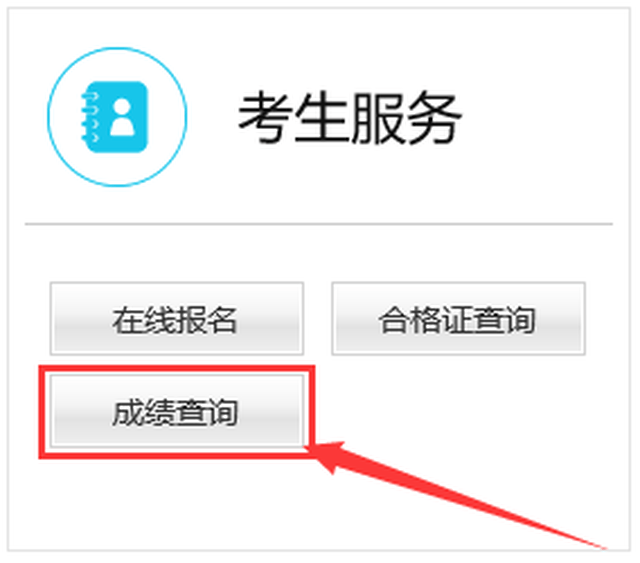Look up certificate with 合格证查询
Viewport: 640px width, 563px height.
click(x=458, y=318)
